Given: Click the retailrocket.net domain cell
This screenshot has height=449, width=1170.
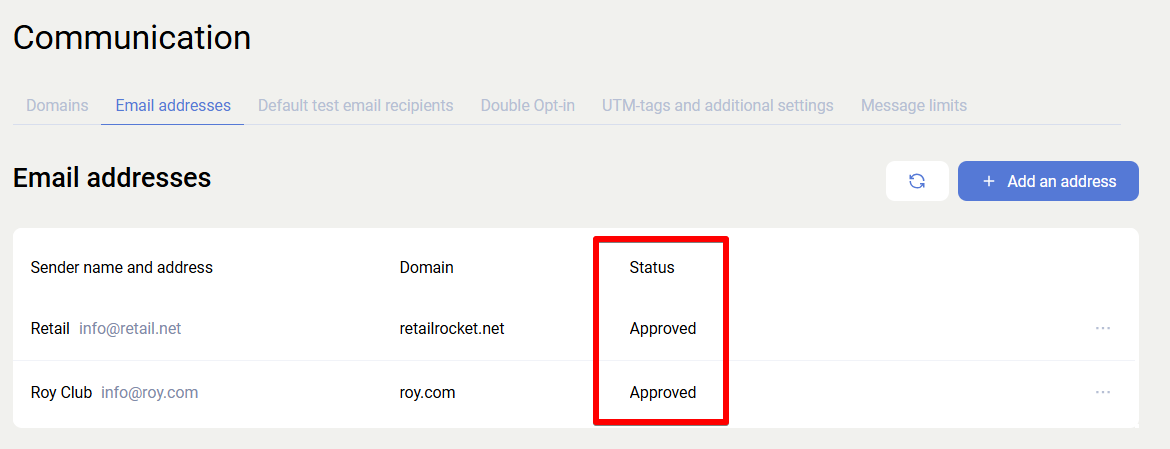Looking at the screenshot, I should [x=452, y=328].
